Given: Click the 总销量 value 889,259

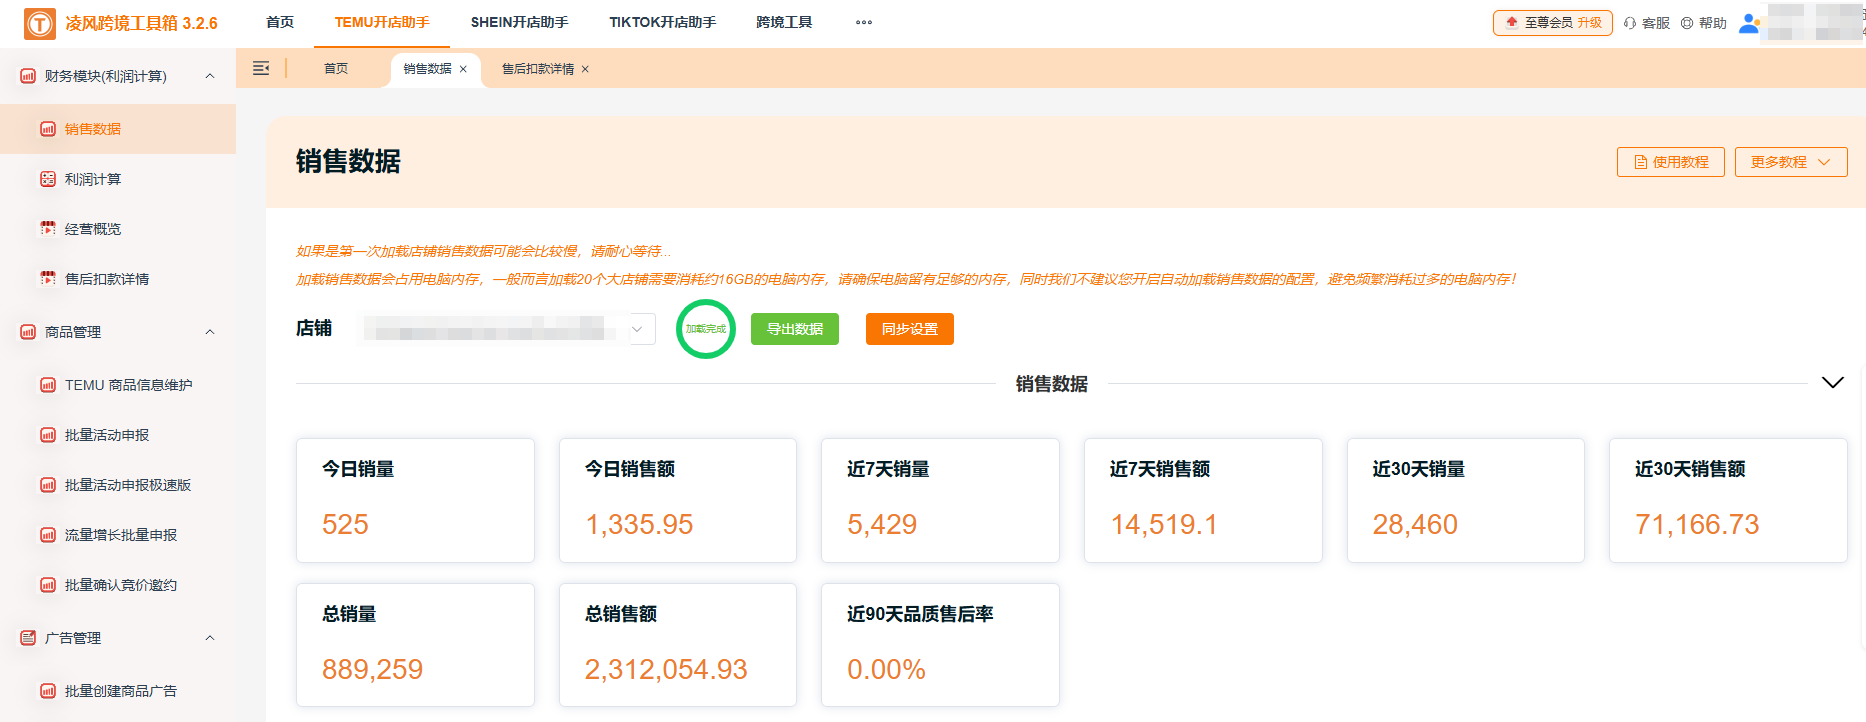Looking at the screenshot, I should [x=372, y=669].
